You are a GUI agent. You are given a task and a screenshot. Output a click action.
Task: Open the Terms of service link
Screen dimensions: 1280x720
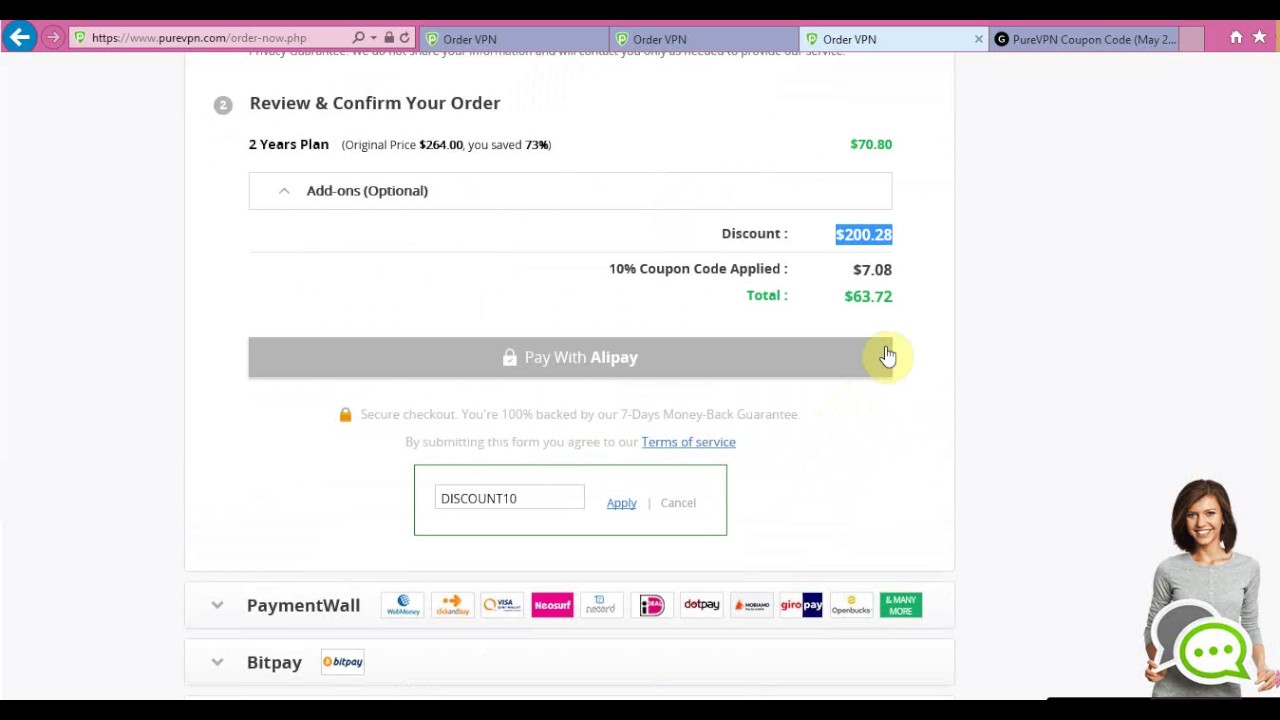[688, 442]
